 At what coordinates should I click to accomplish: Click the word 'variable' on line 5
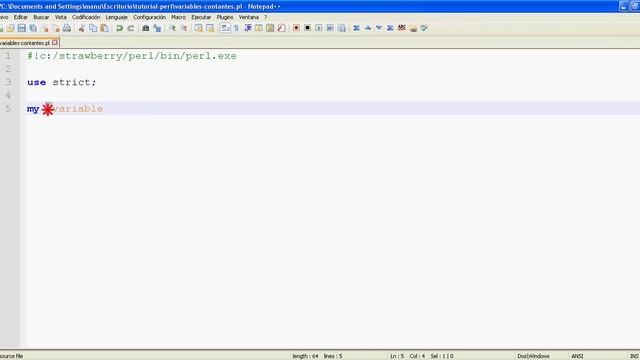point(78,109)
